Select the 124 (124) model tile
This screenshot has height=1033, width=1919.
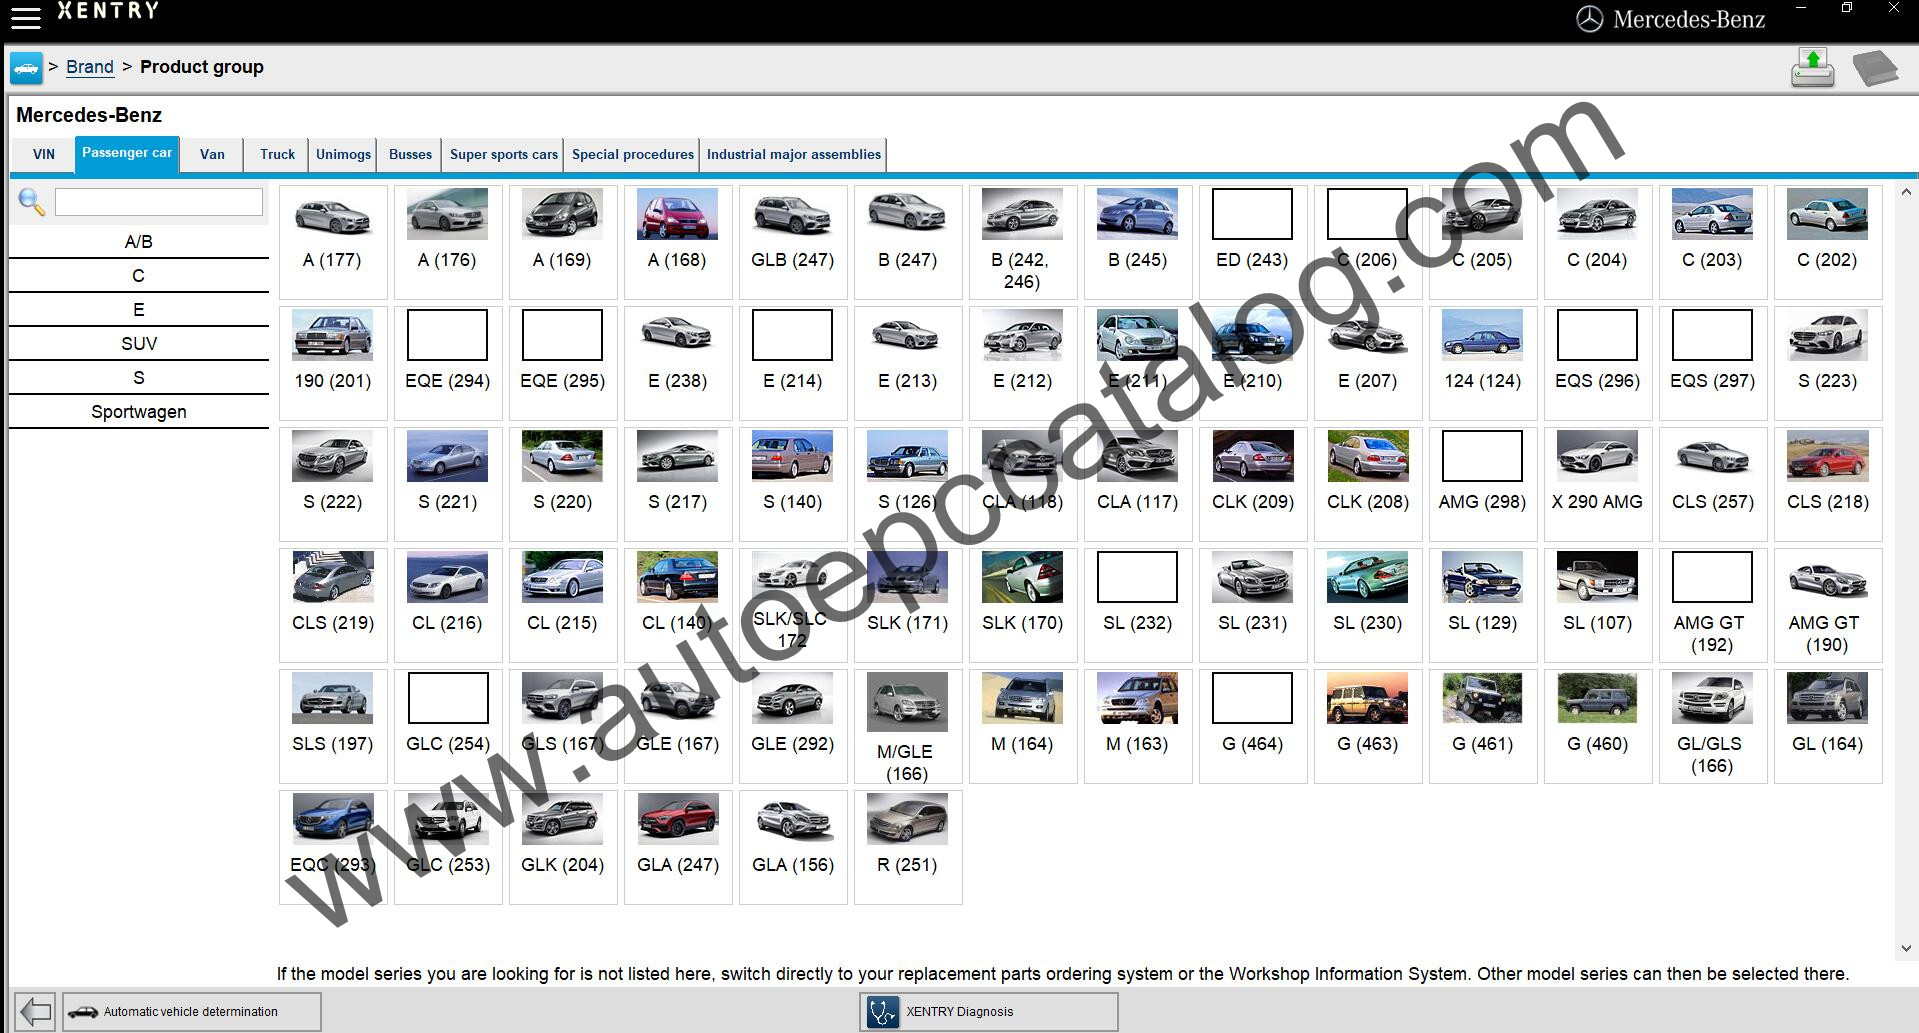click(1483, 363)
